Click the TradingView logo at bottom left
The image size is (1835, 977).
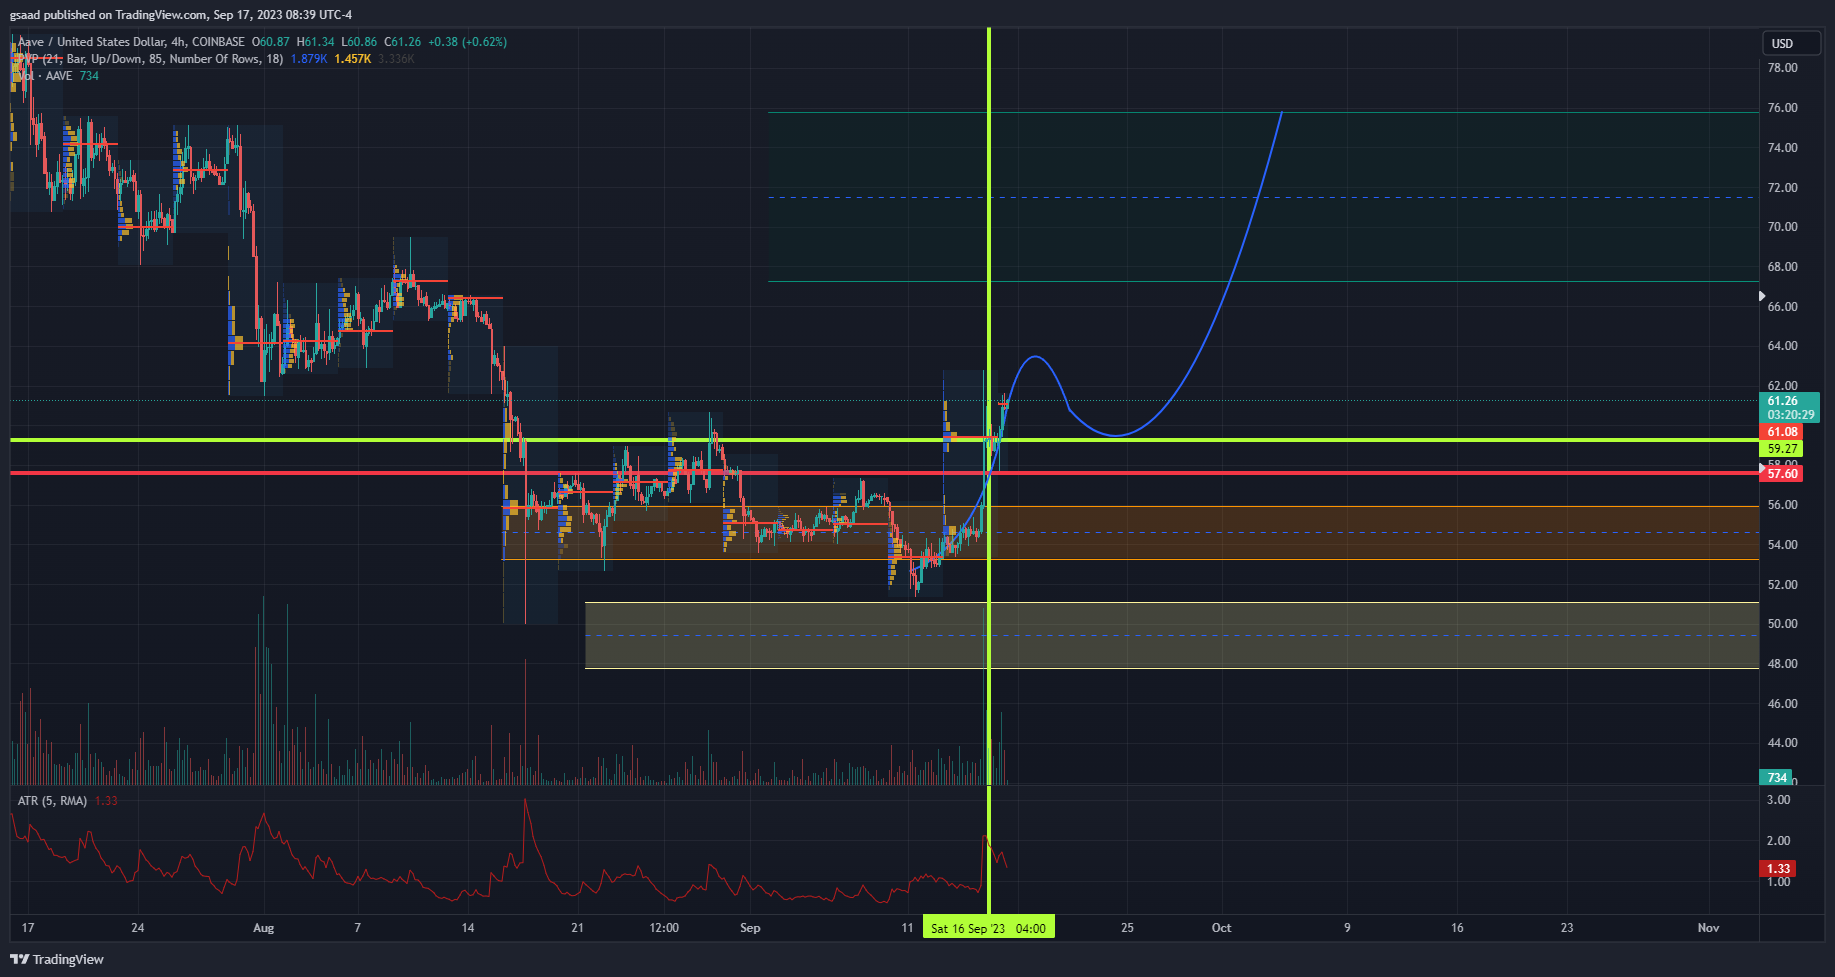[57, 959]
